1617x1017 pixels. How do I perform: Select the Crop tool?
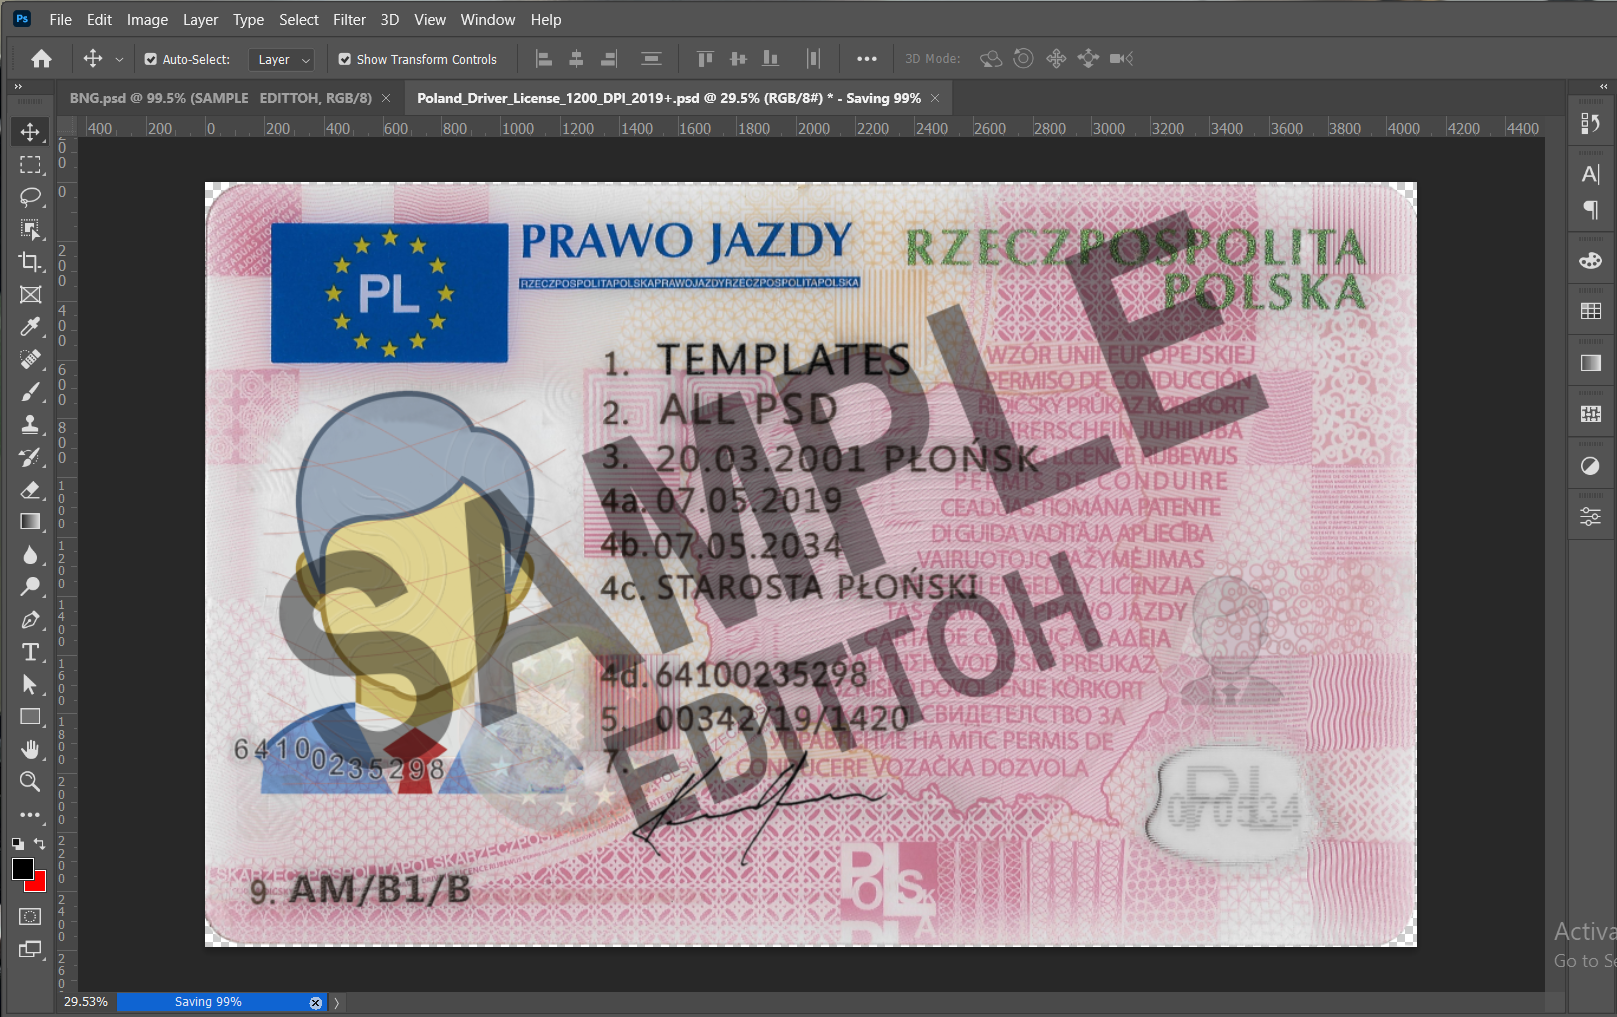[x=30, y=262]
